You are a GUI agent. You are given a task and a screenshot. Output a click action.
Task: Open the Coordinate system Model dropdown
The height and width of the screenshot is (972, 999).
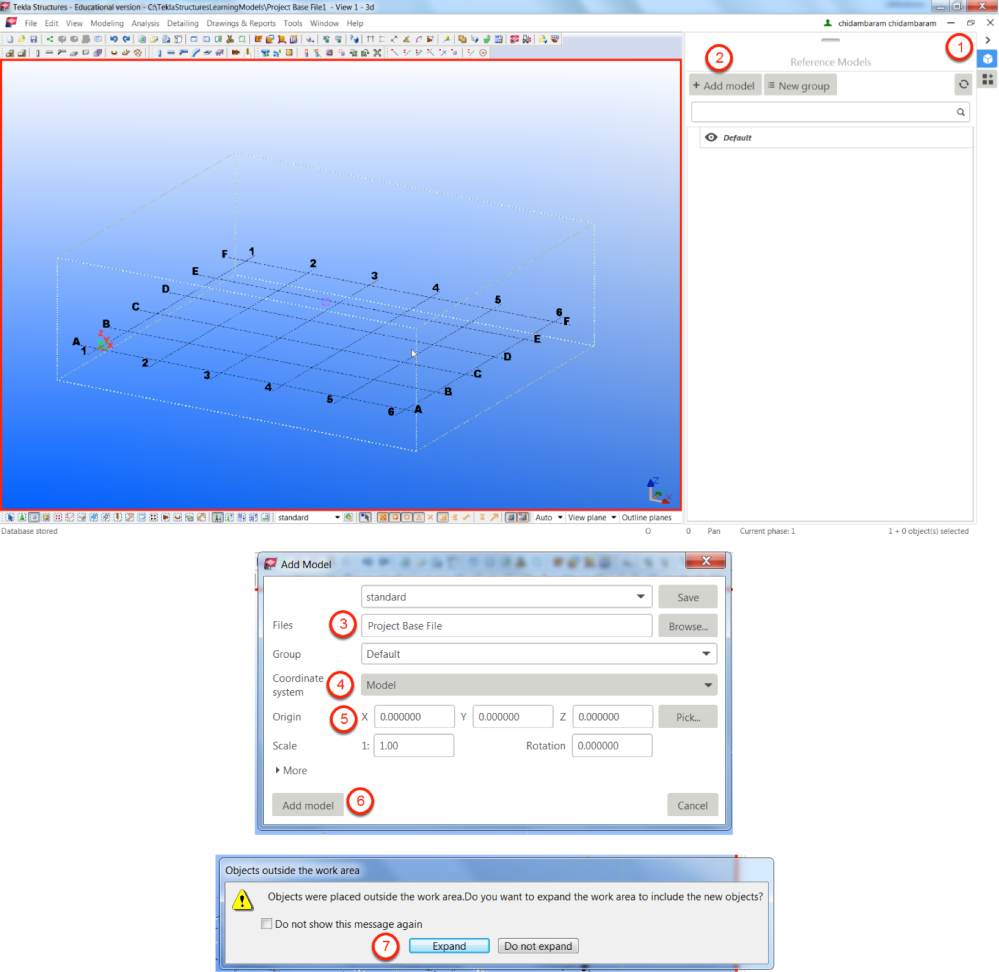[707, 685]
